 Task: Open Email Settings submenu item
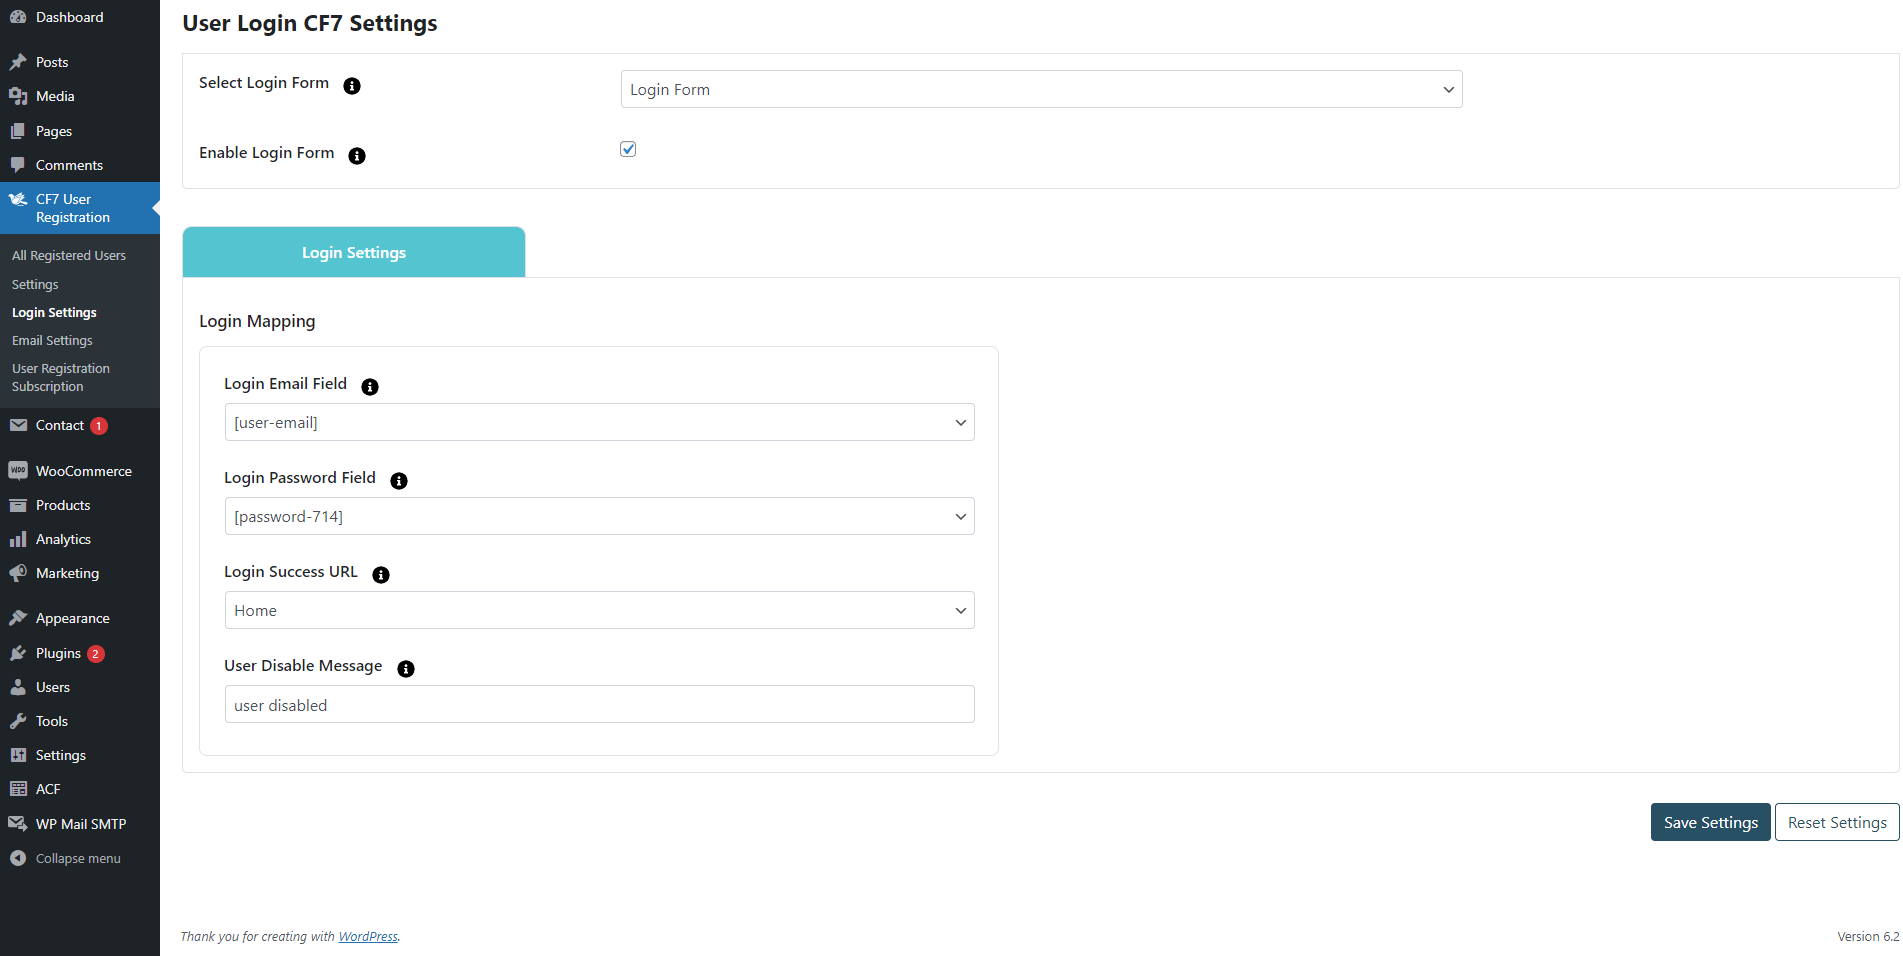click(52, 341)
